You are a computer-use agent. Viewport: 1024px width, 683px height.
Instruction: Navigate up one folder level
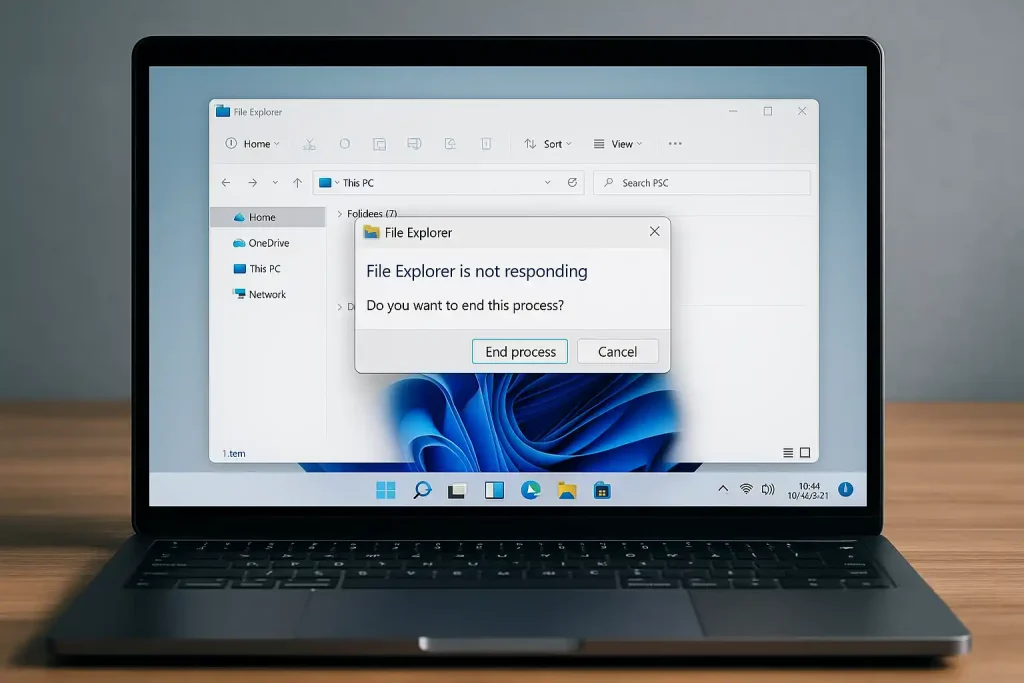tap(296, 182)
